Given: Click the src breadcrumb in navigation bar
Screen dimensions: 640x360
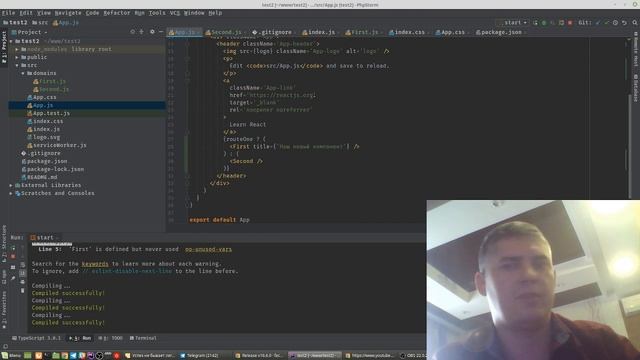Looking at the screenshot, I should (x=40, y=23).
